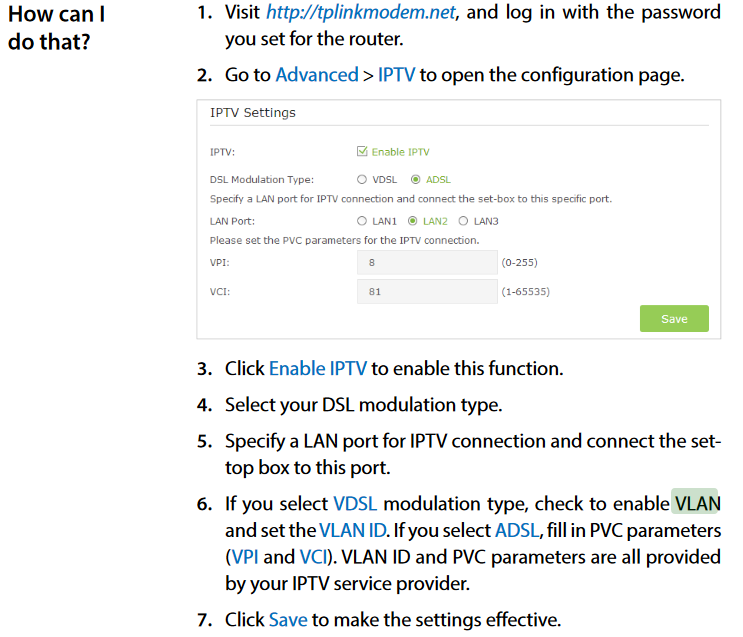The height and width of the screenshot is (637, 743).
Task: Click the VPI input field
Action: tap(427, 263)
